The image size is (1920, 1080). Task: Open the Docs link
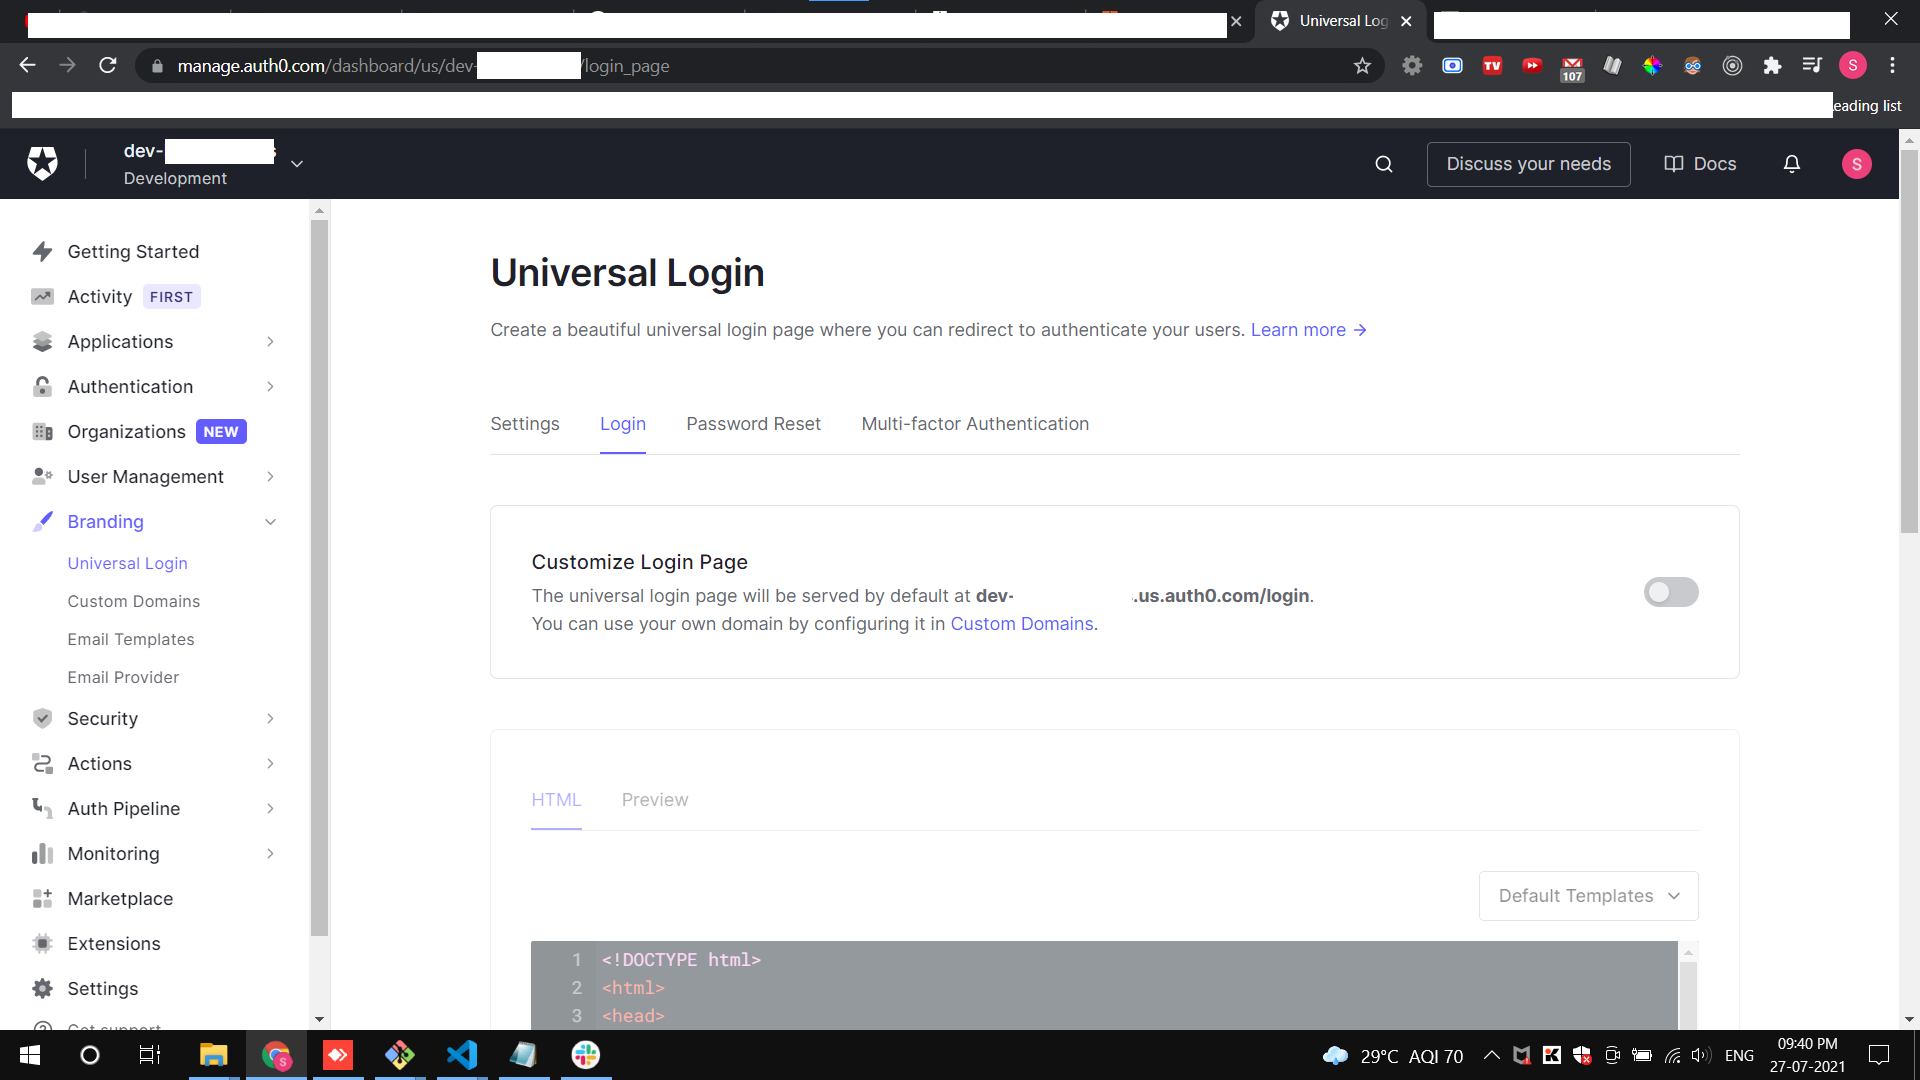point(1700,164)
